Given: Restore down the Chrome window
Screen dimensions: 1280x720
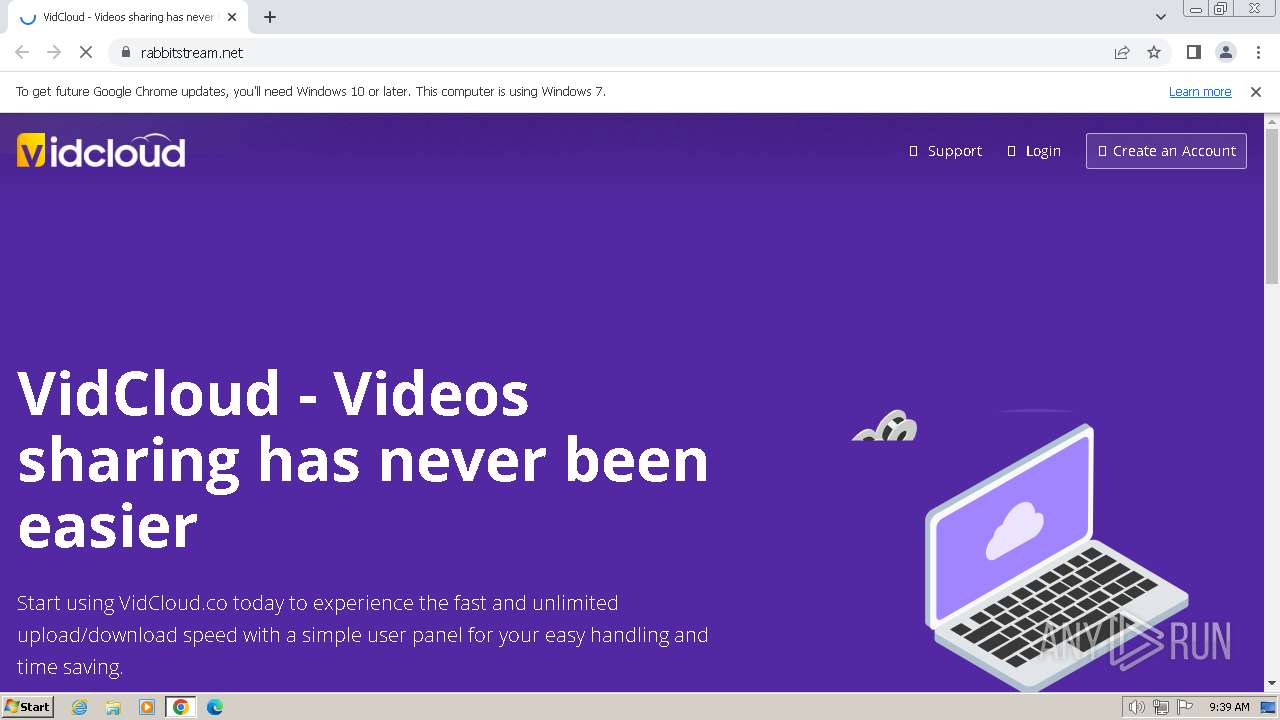Looking at the screenshot, I should 1221,9.
